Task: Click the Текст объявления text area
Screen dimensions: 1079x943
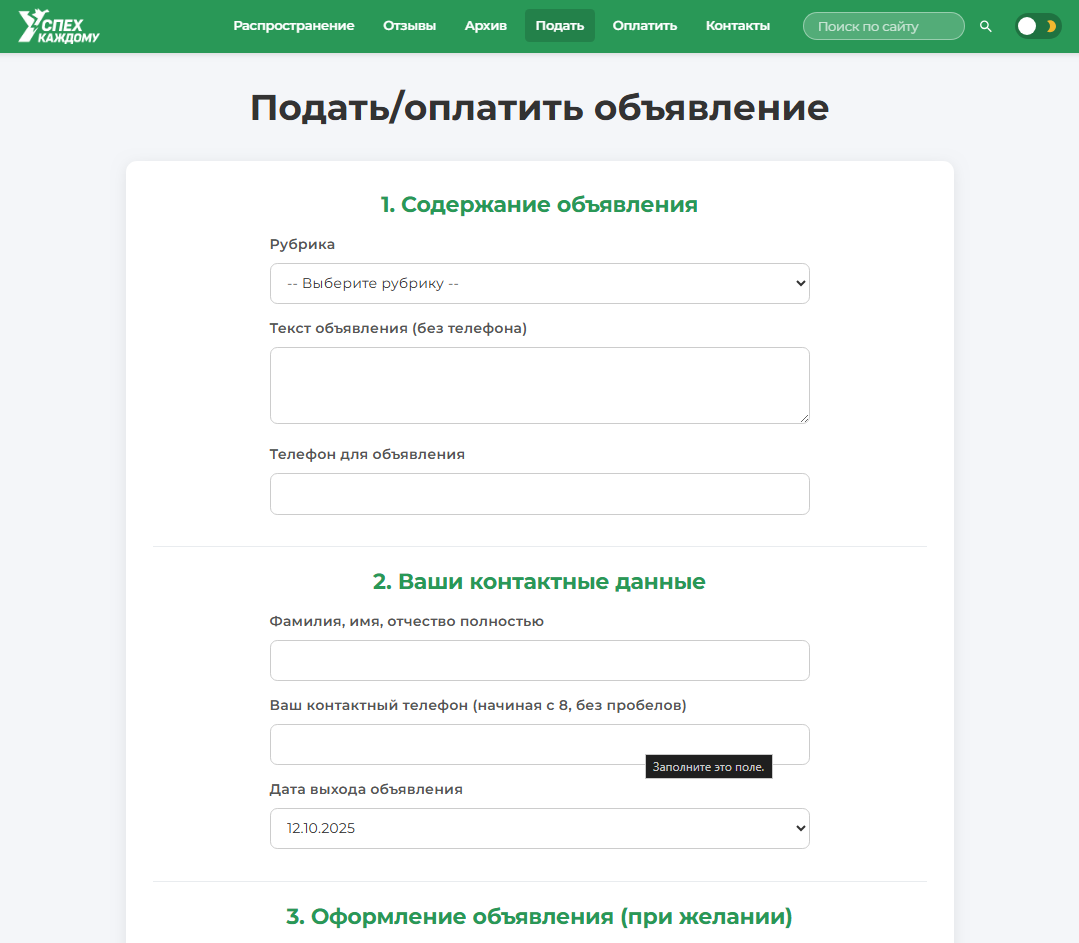Action: point(540,385)
